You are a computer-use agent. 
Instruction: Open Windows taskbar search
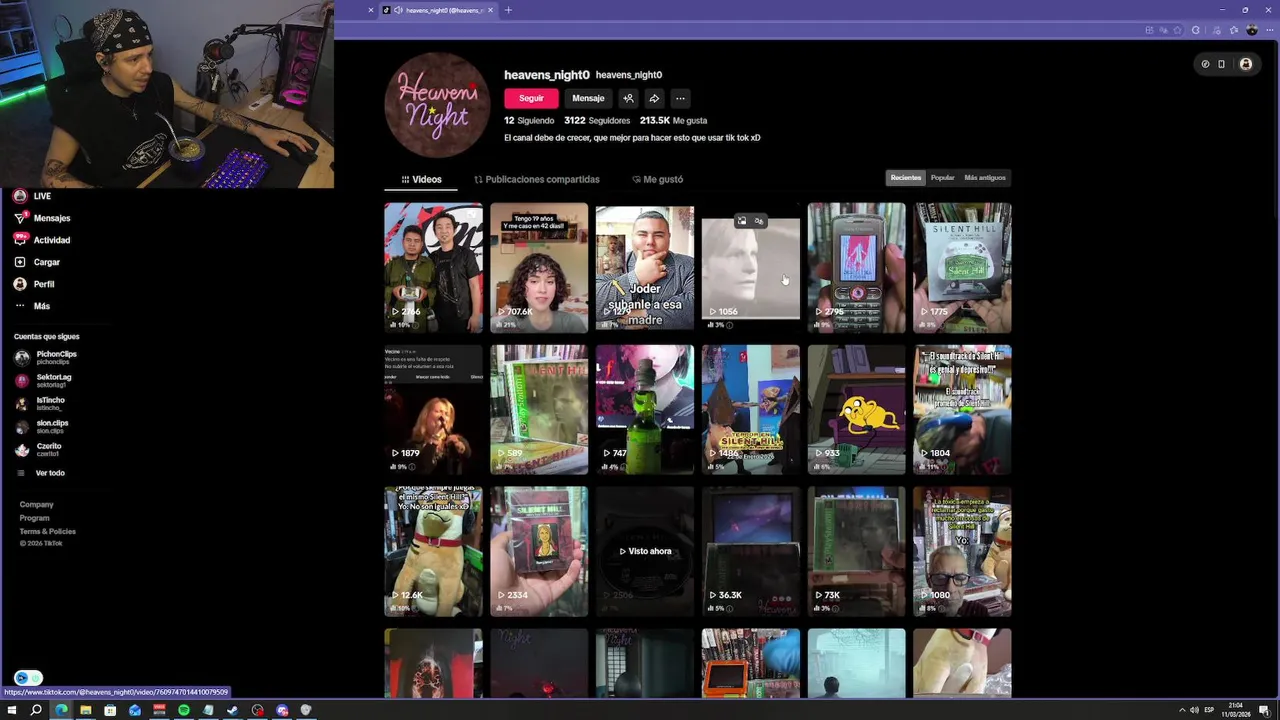pyautogui.click(x=36, y=710)
